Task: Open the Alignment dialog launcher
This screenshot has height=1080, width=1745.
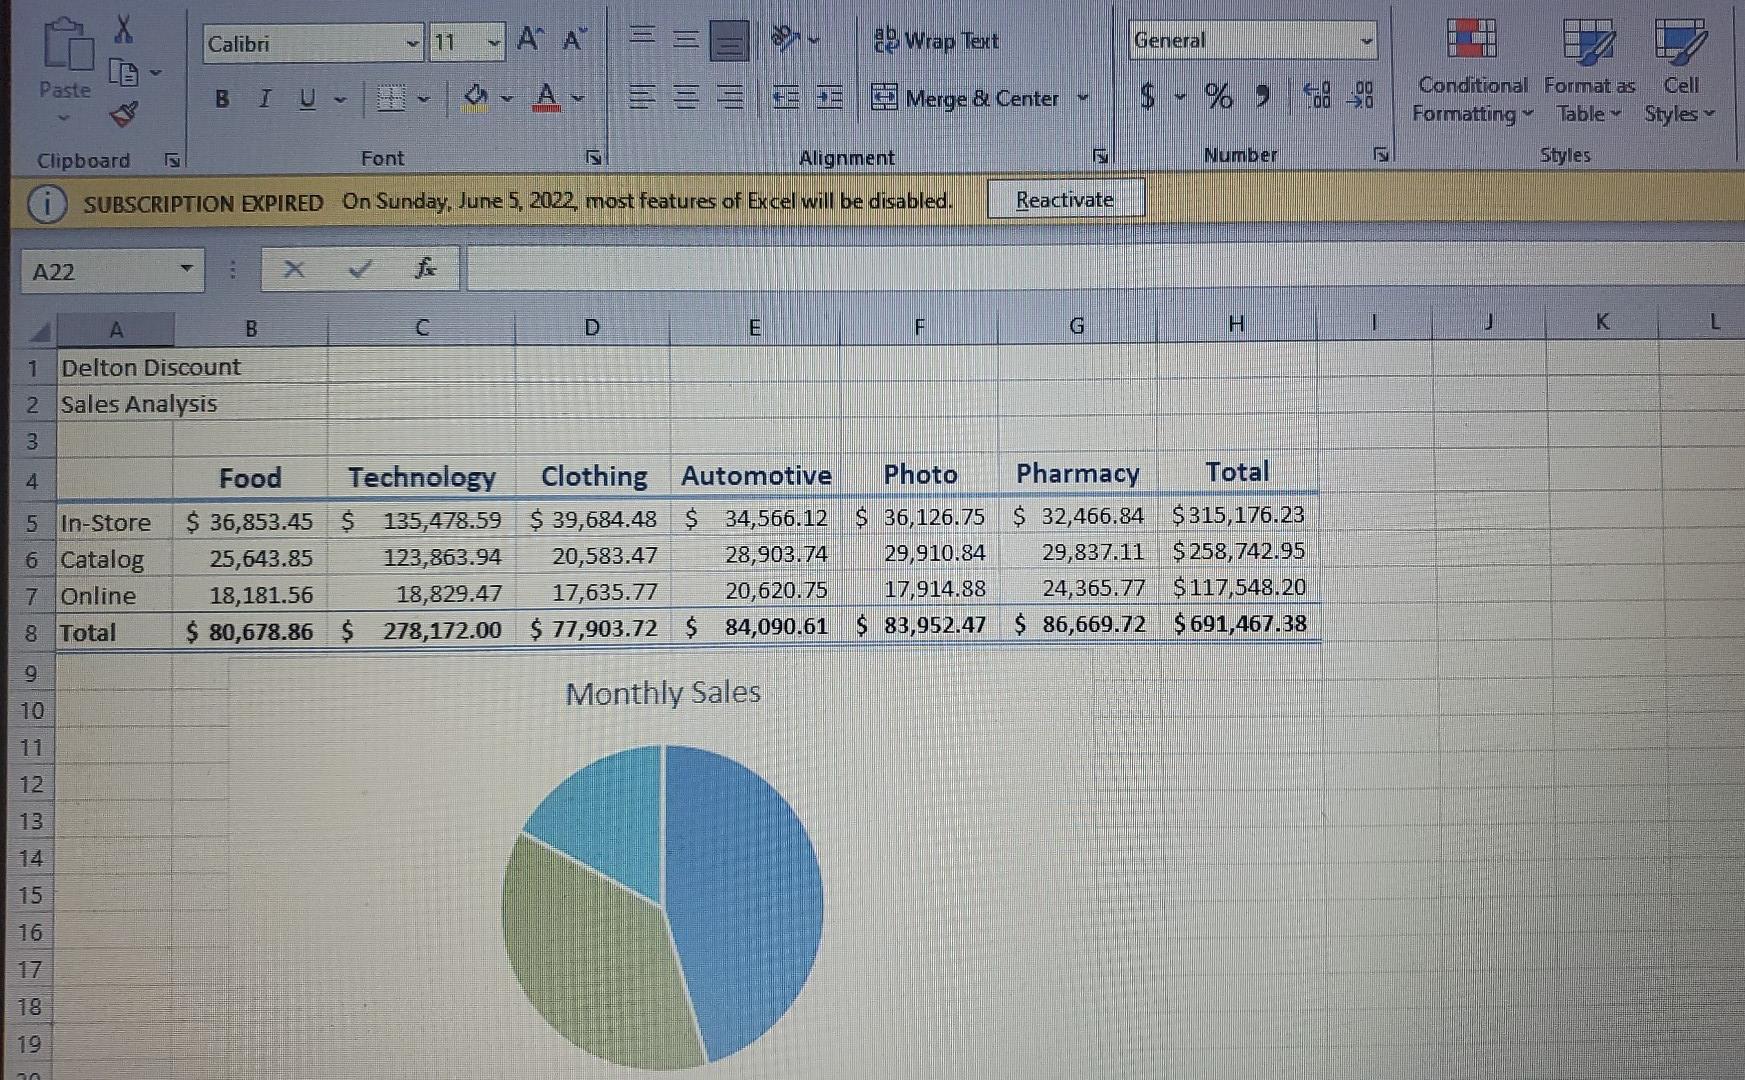Action: tap(1100, 155)
